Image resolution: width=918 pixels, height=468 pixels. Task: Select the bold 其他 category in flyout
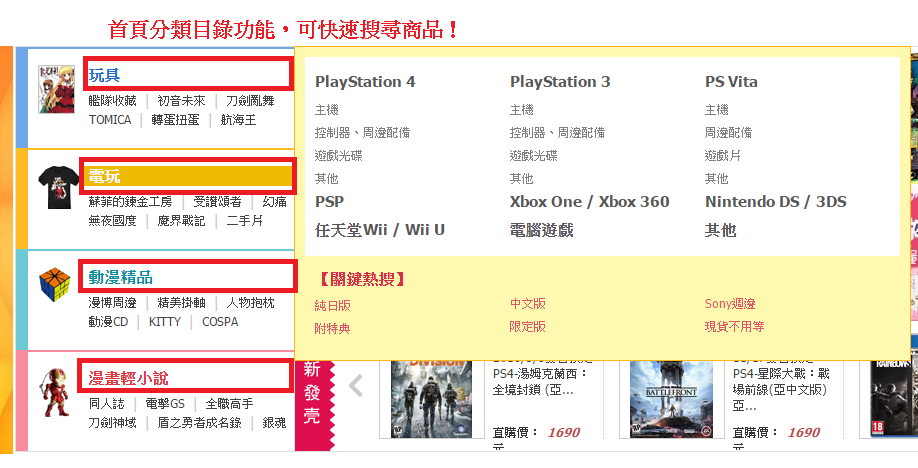(x=721, y=230)
